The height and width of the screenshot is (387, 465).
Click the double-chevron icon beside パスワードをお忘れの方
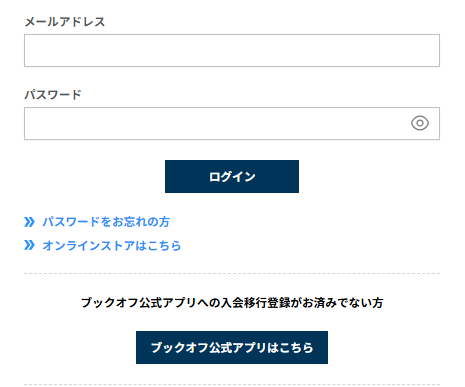tap(29, 222)
